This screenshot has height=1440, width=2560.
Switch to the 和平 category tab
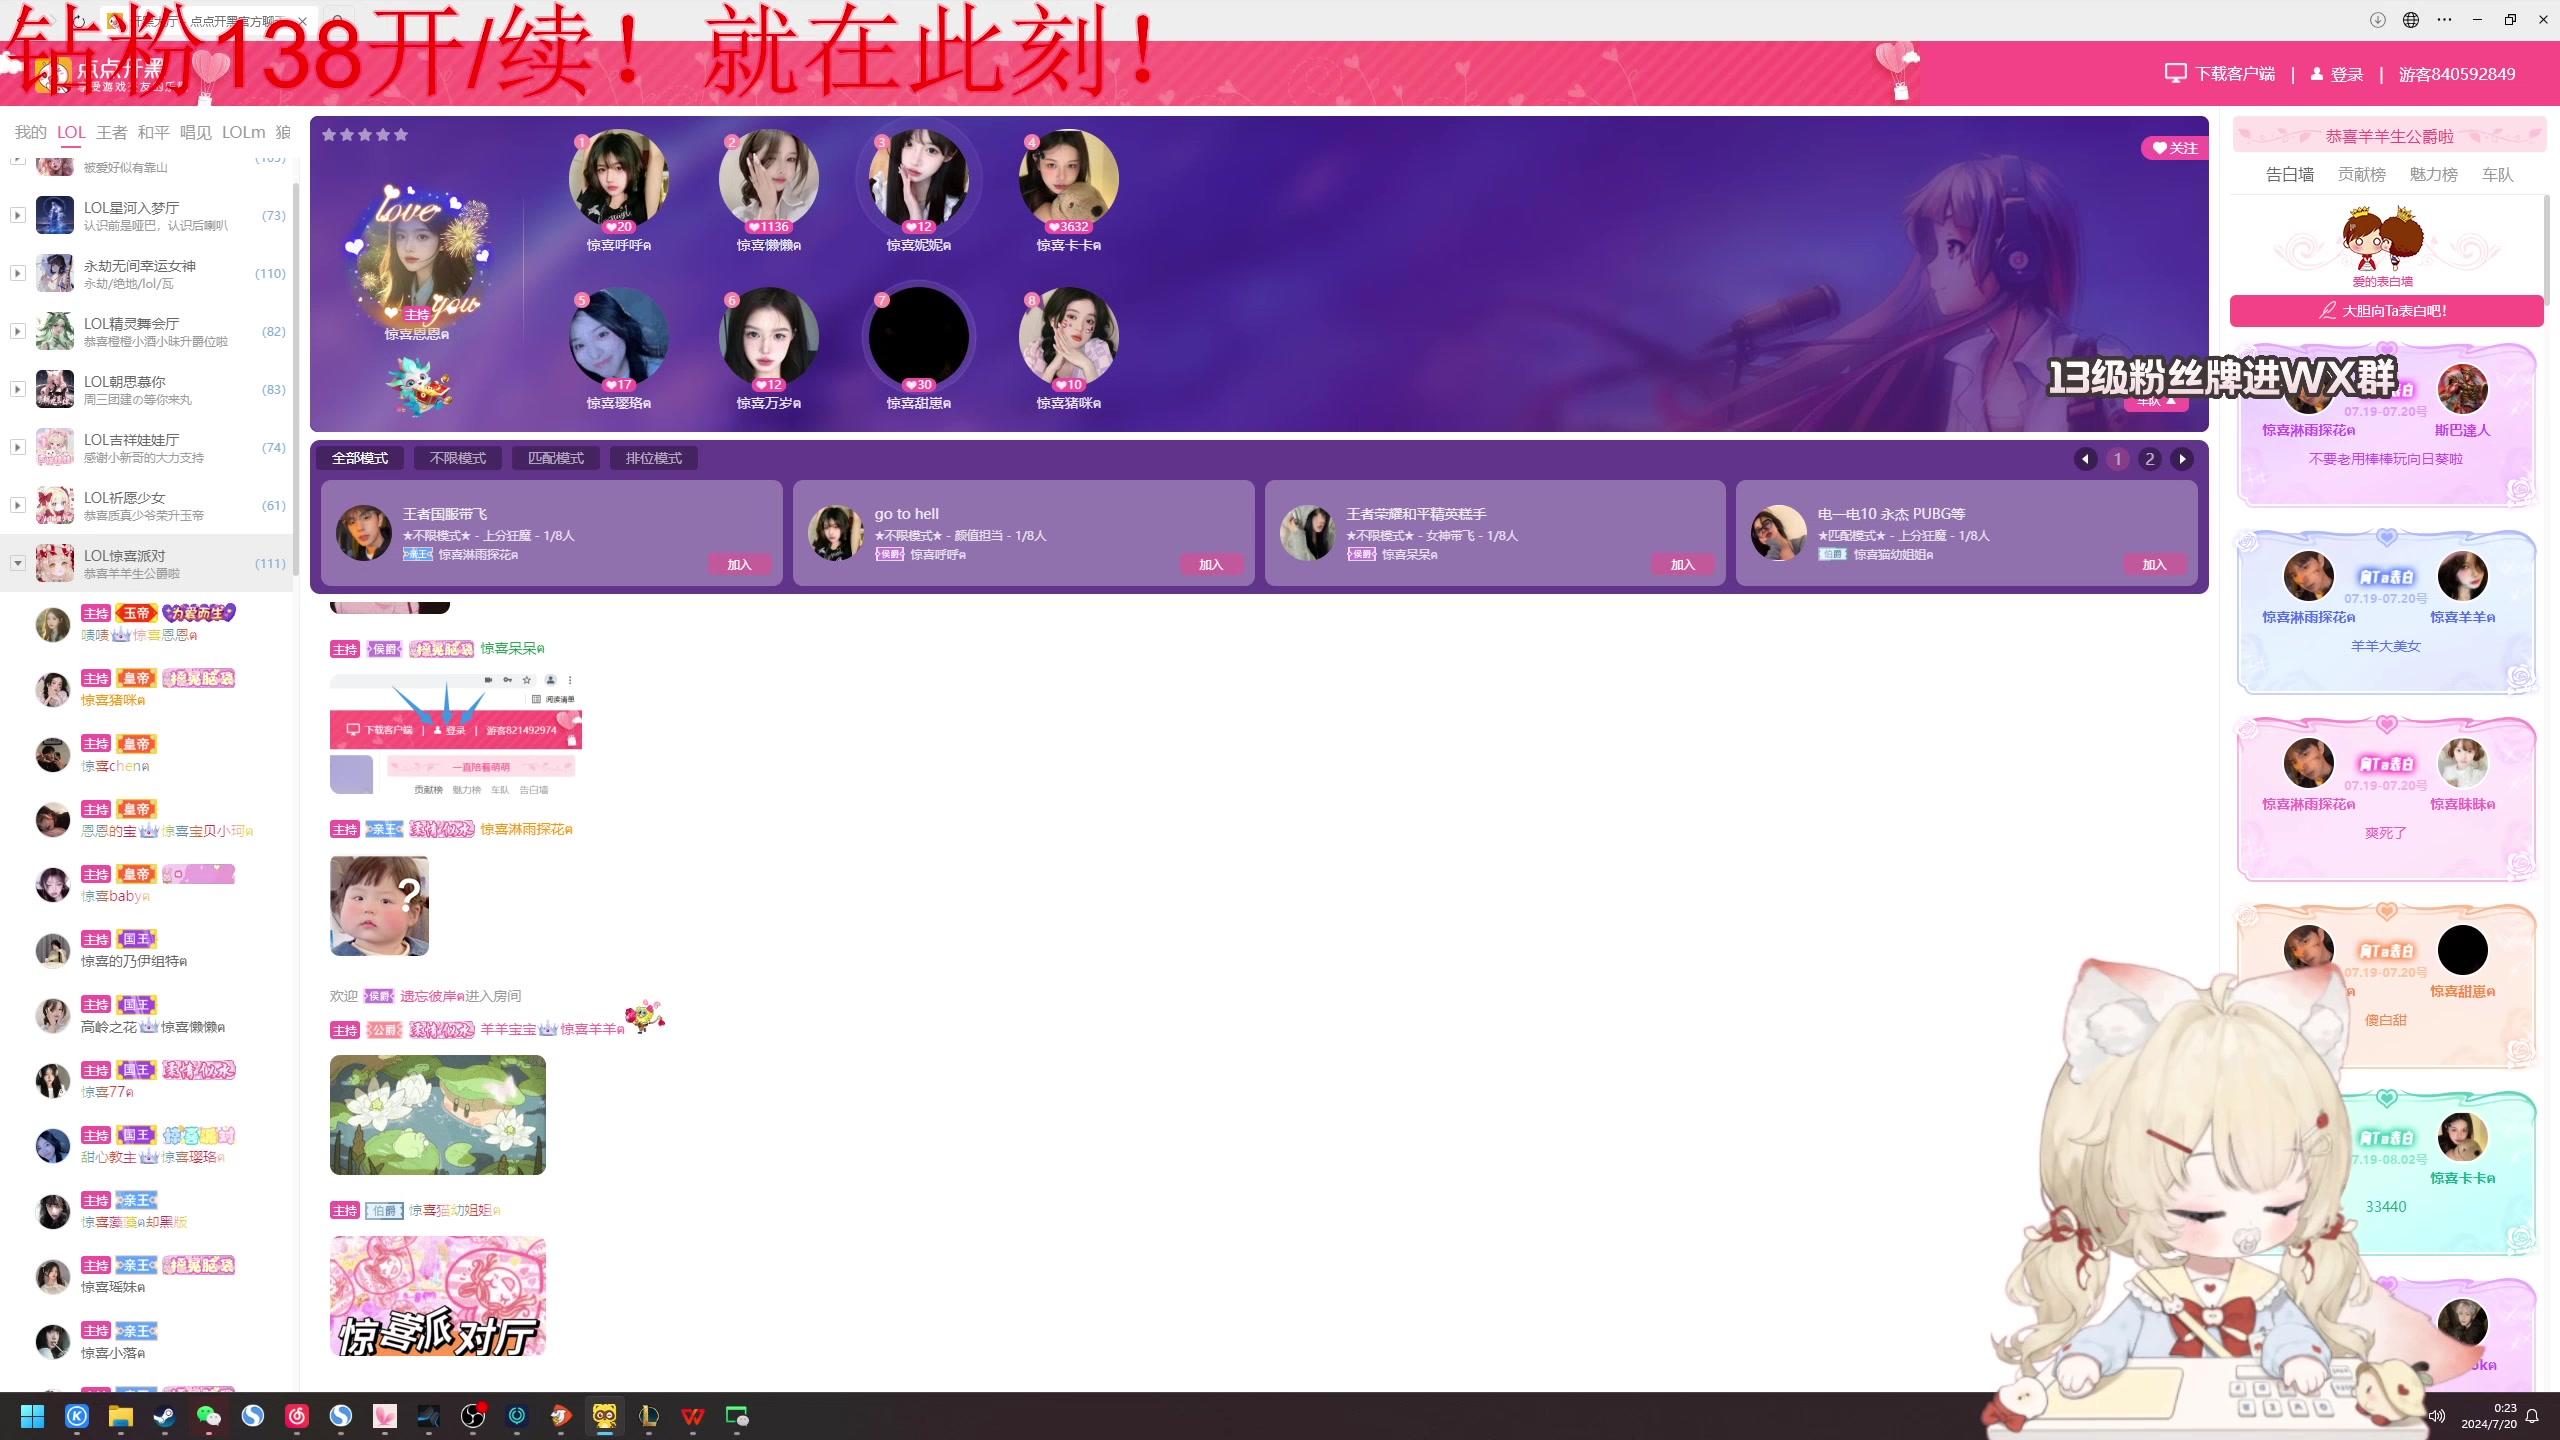(x=154, y=132)
